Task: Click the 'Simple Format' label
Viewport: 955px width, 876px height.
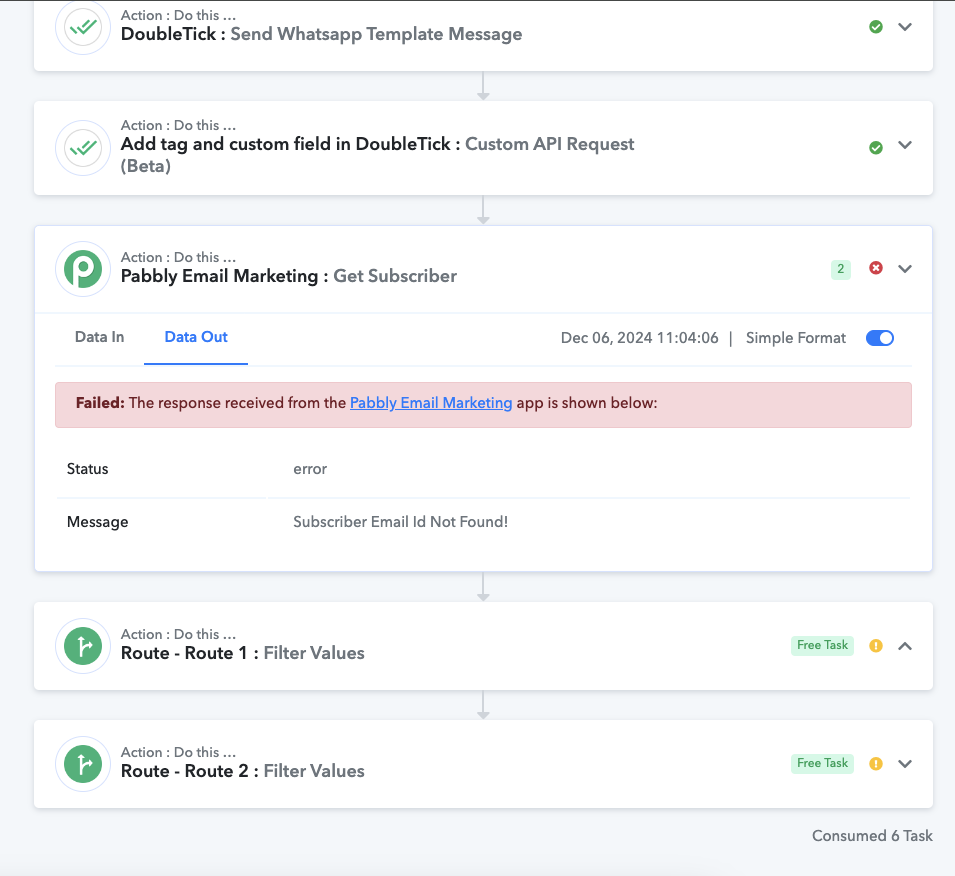Action: [795, 338]
